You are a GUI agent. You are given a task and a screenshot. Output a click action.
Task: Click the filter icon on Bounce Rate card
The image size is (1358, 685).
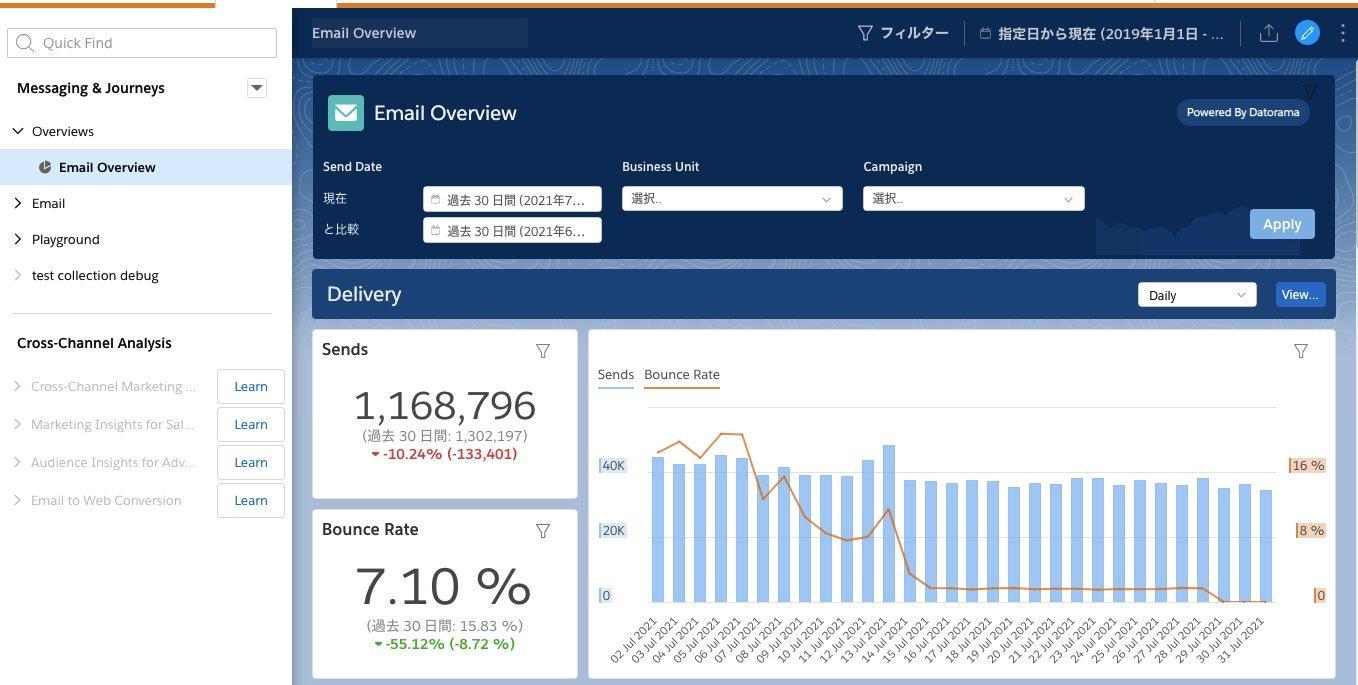coord(543,531)
